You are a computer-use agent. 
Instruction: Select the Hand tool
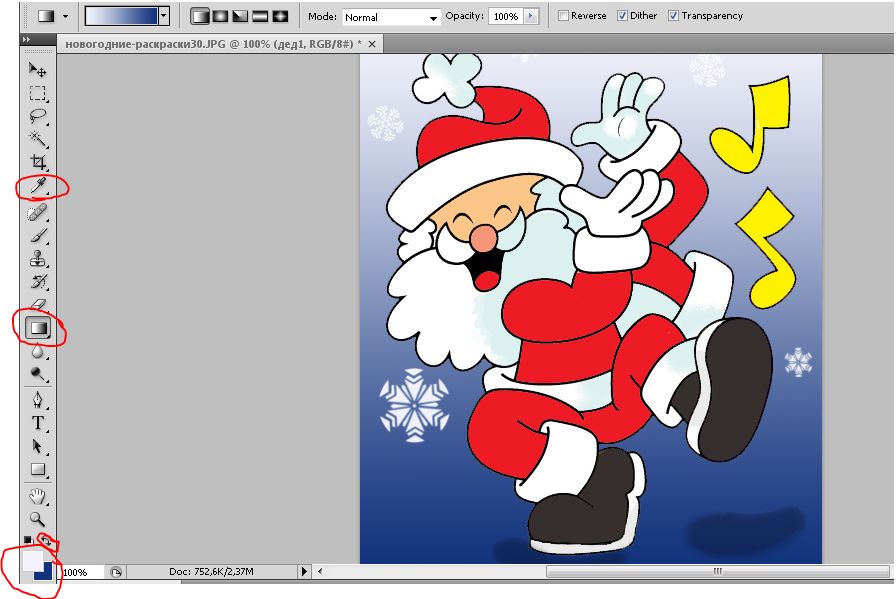coord(38,496)
